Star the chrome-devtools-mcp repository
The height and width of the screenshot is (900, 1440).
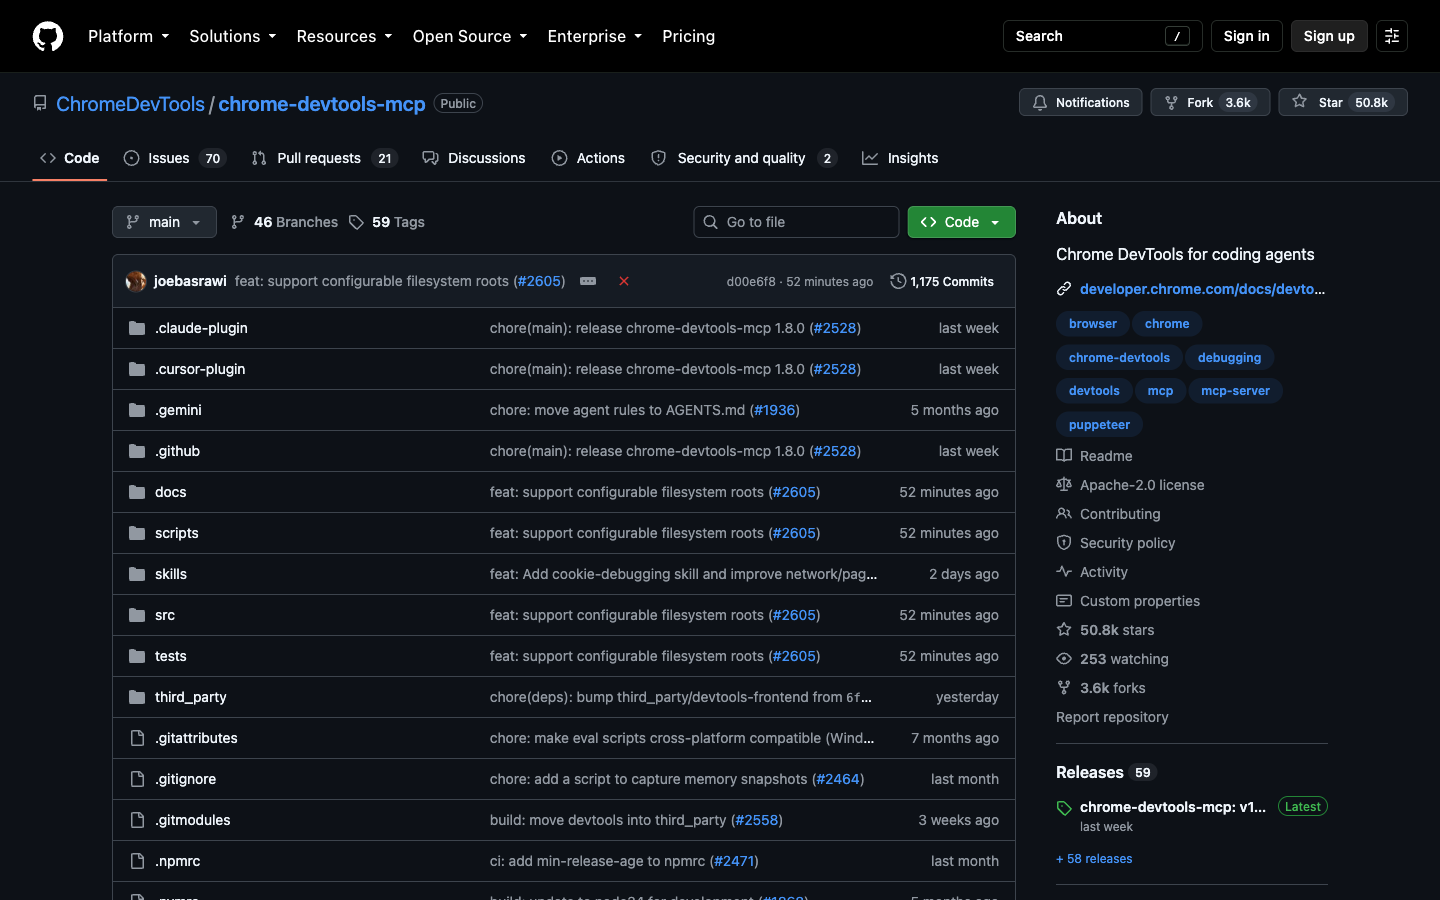pos(1343,102)
